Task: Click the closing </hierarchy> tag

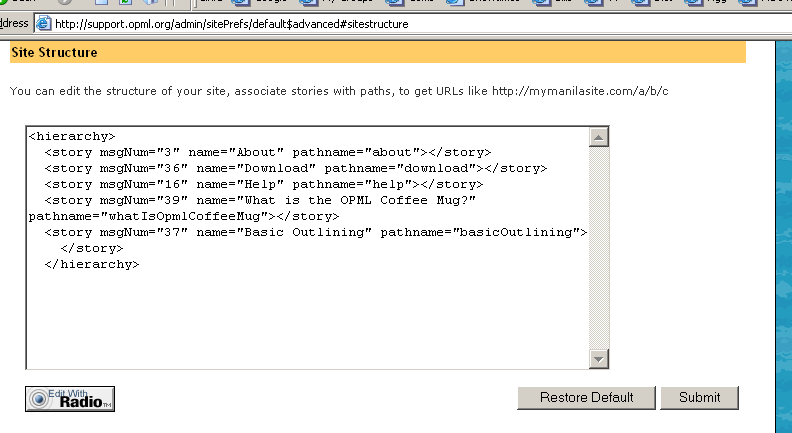Action: pyautogui.click(x=91, y=264)
